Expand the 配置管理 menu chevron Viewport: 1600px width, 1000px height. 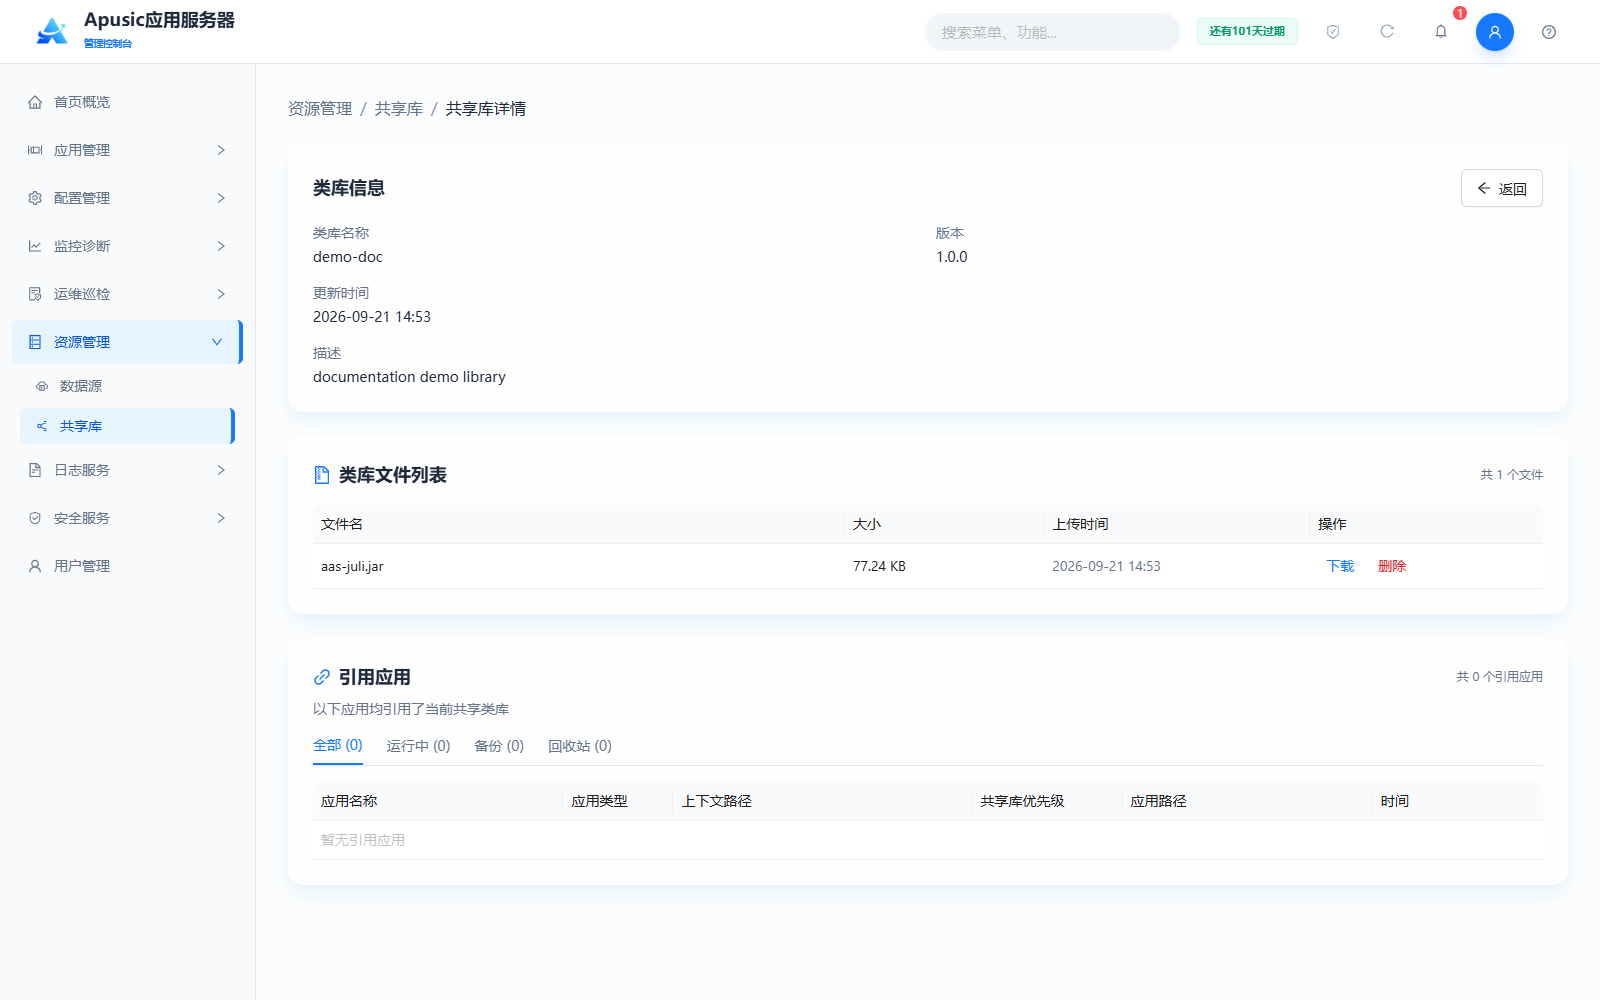point(221,198)
